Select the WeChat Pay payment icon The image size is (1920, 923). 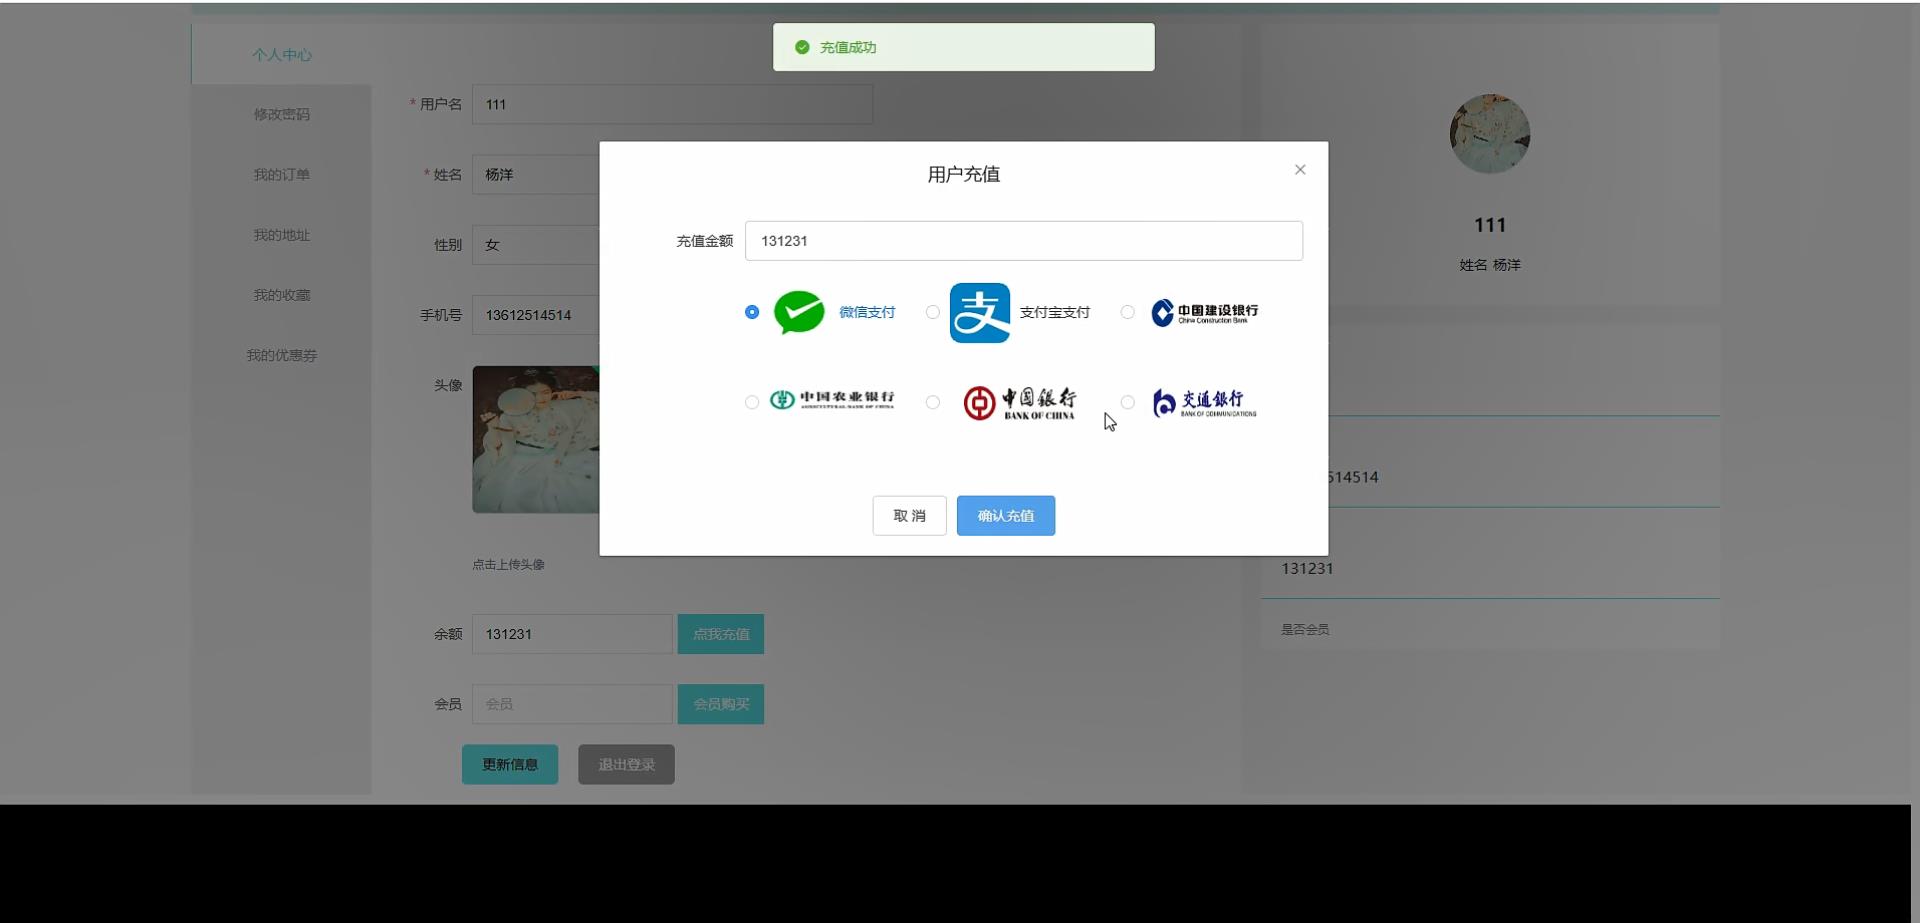pos(798,312)
